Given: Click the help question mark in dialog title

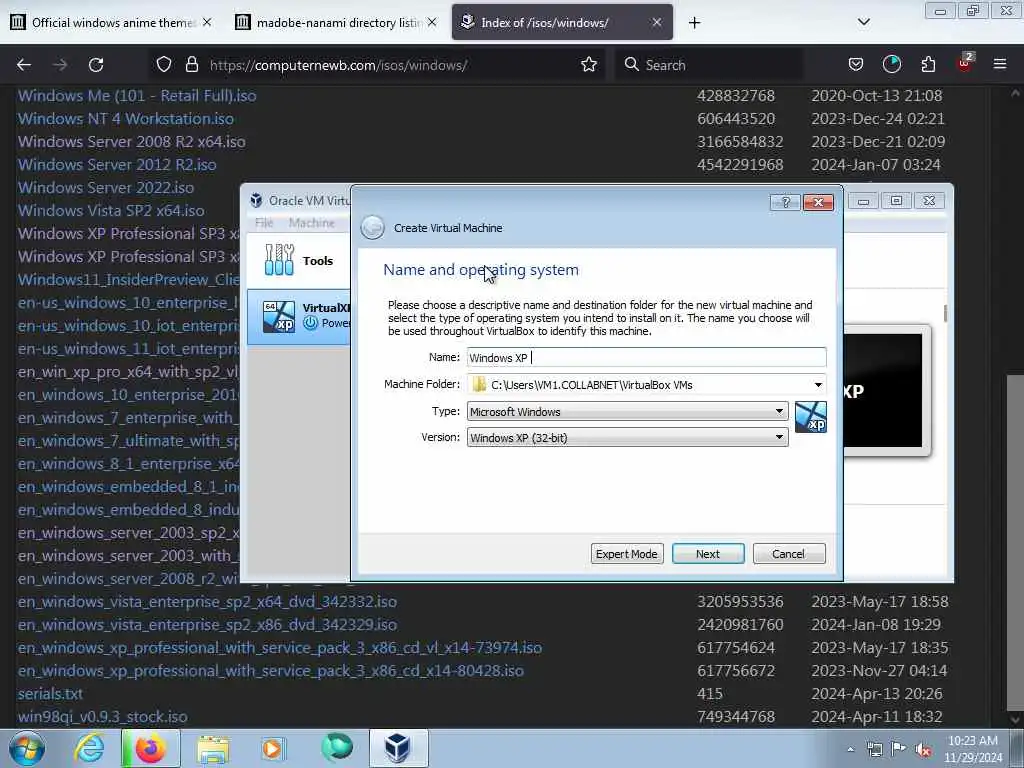Looking at the screenshot, I should (x=785, y=202).
